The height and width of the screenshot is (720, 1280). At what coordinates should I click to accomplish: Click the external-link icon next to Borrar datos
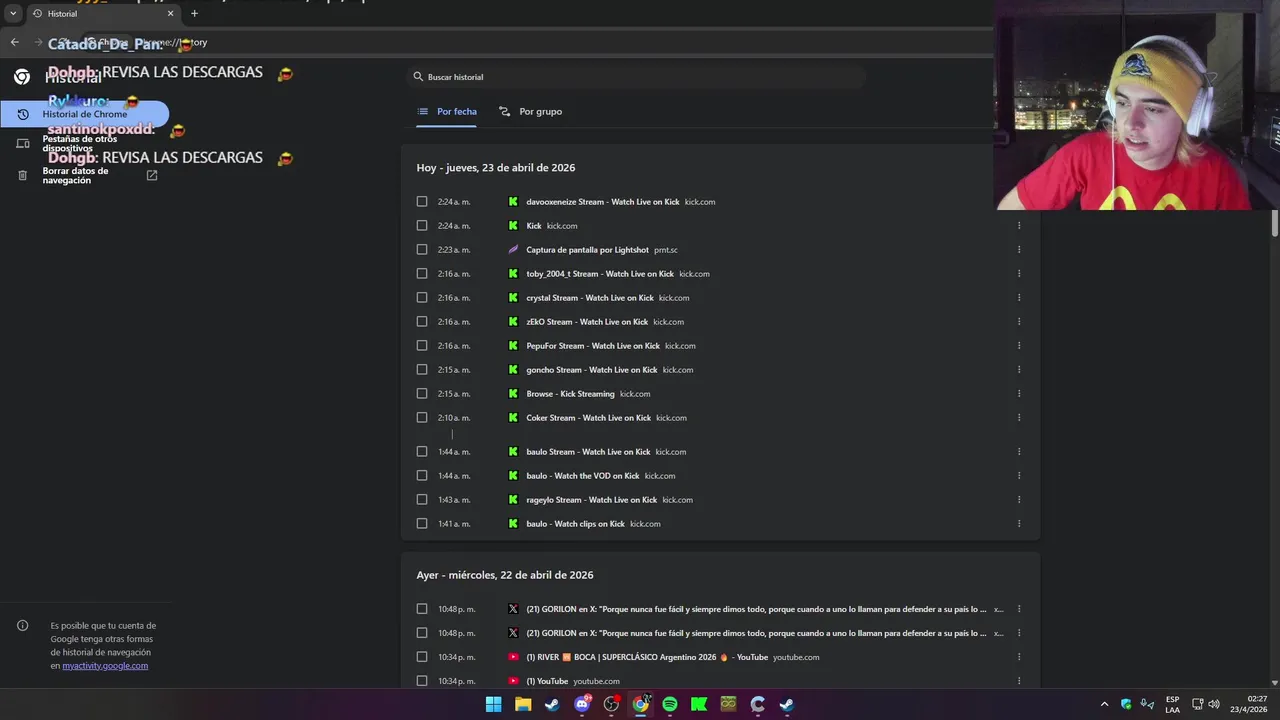coord(152,175)
